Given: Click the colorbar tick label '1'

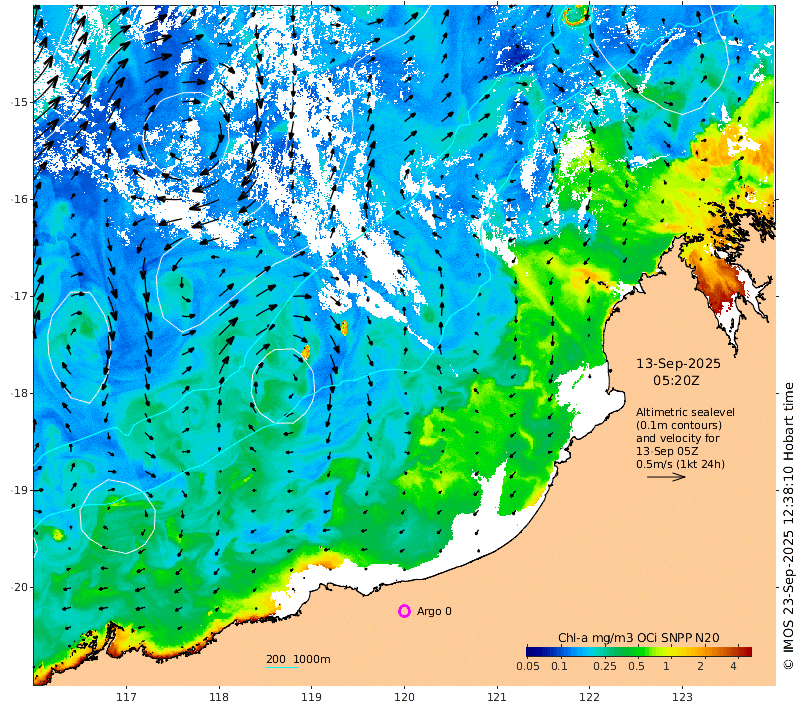Looking at the screenshot, I should click(666, 666).
